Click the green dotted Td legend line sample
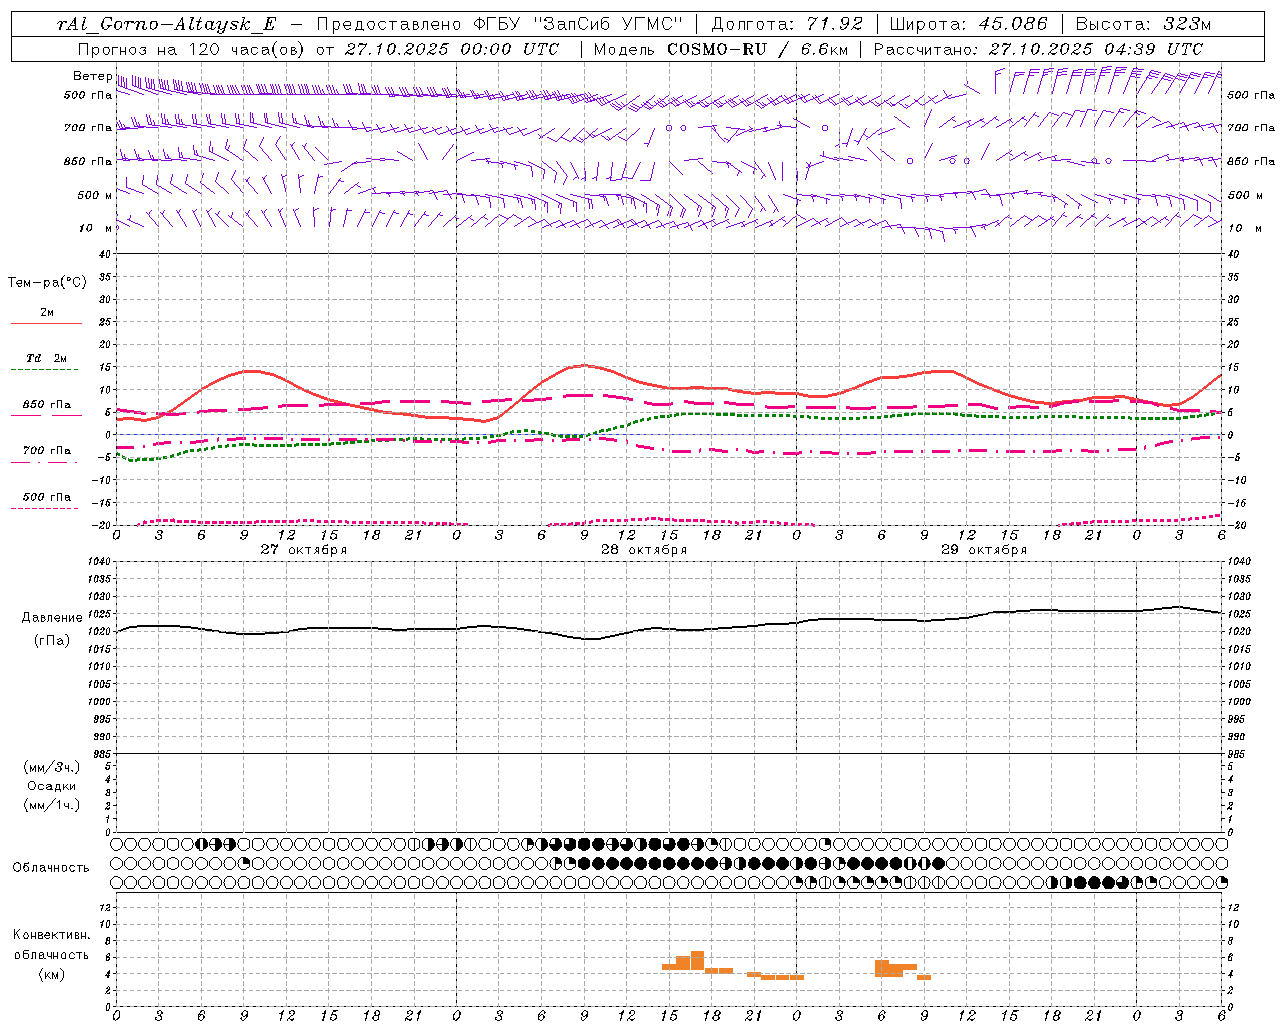Viewport: 1280px width, 1024px height. tap(45, 370)
